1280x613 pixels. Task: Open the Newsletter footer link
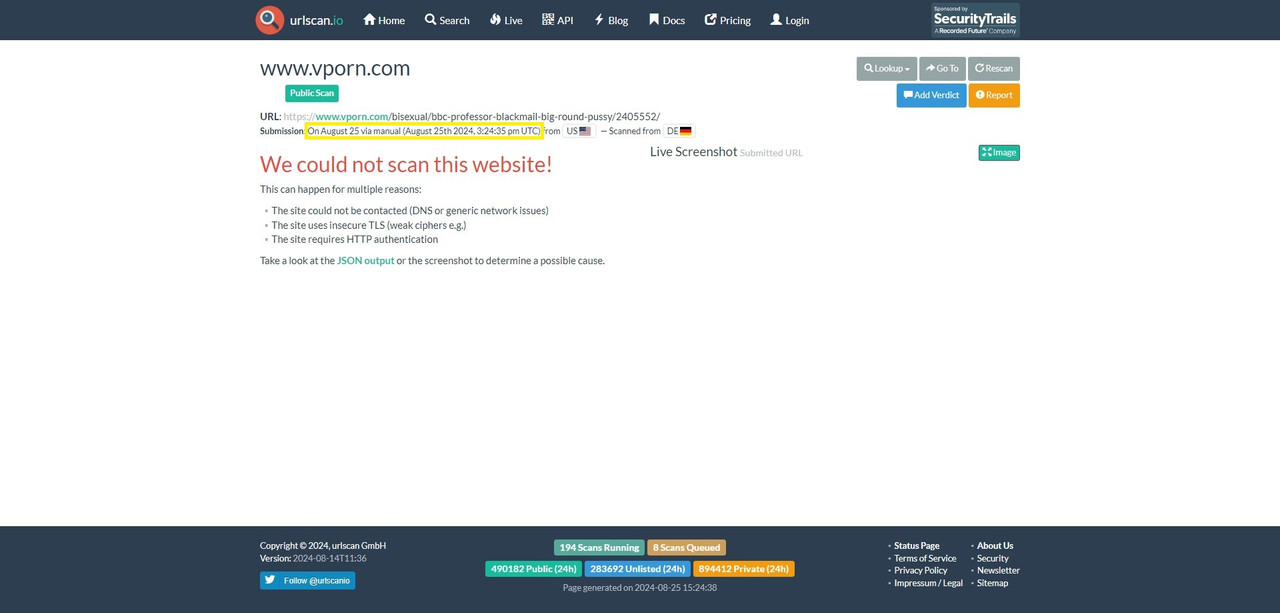(998, 570)
